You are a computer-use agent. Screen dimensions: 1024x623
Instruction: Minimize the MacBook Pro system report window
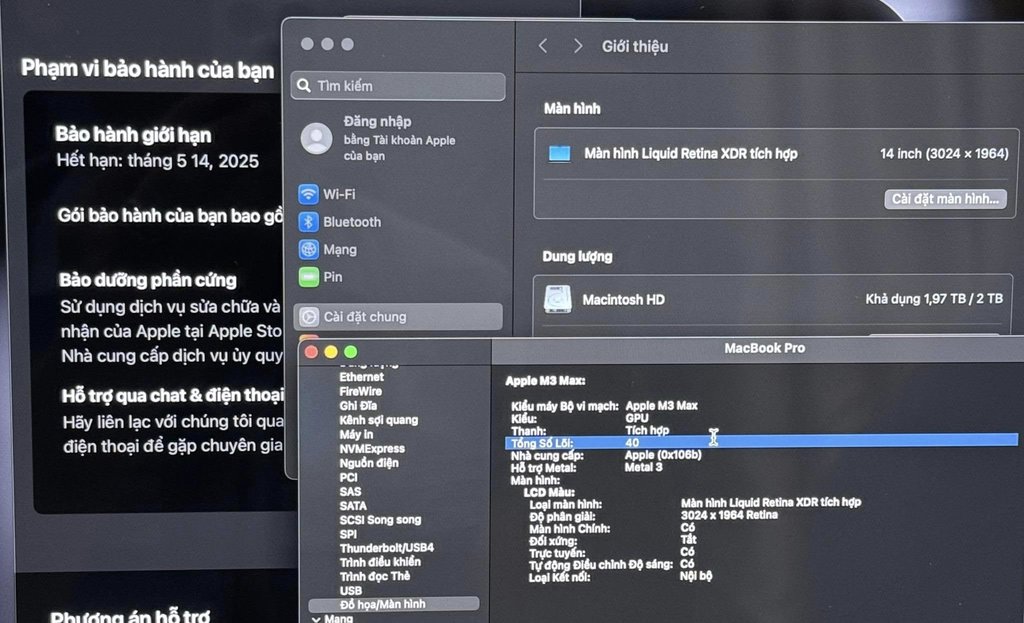point(331,352)
